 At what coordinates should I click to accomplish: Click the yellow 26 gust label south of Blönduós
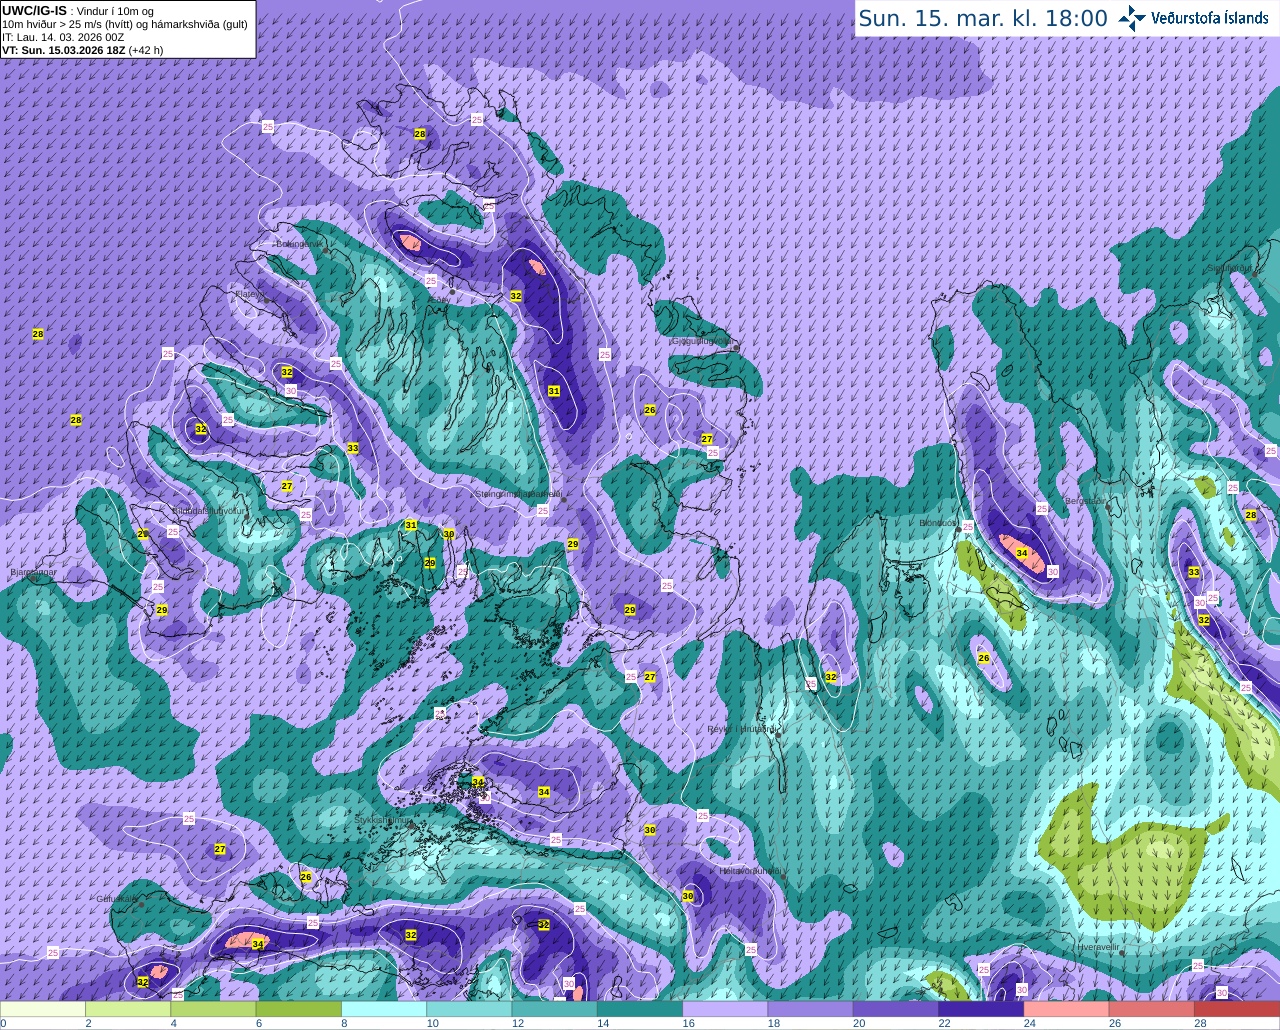click(983, 658)
